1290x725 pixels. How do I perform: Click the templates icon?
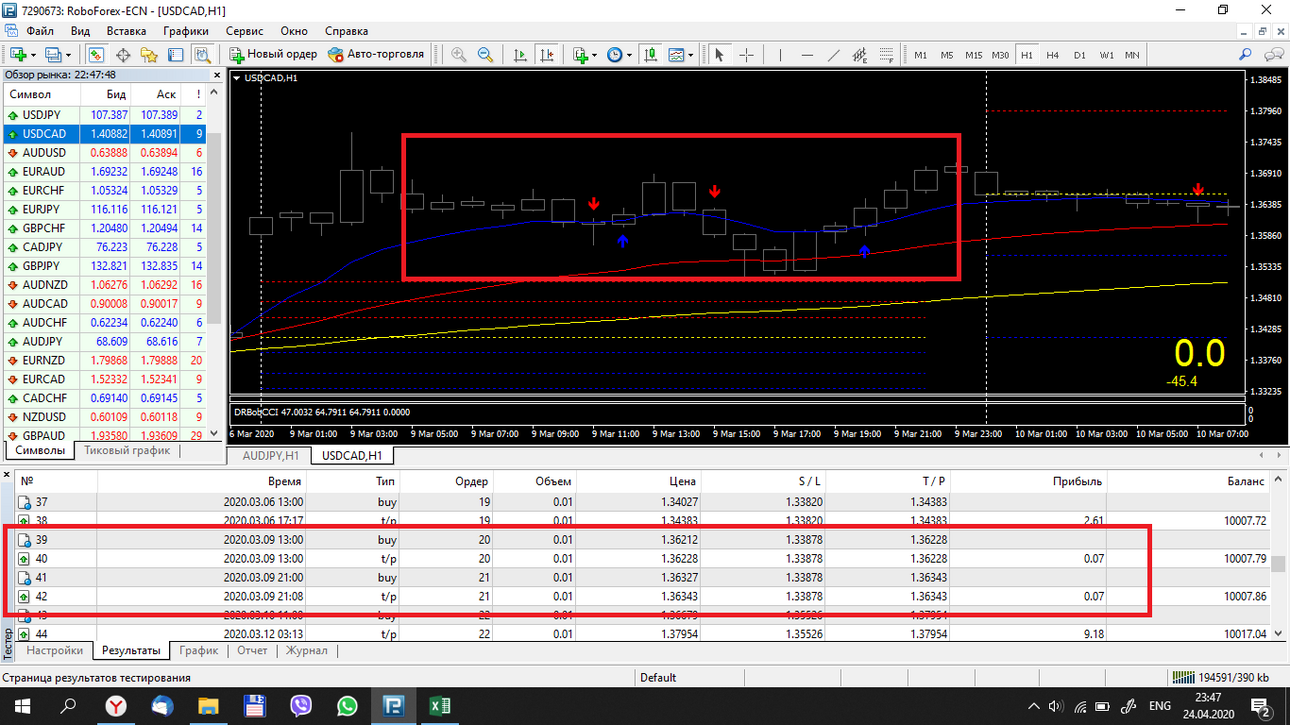point(677,54)
